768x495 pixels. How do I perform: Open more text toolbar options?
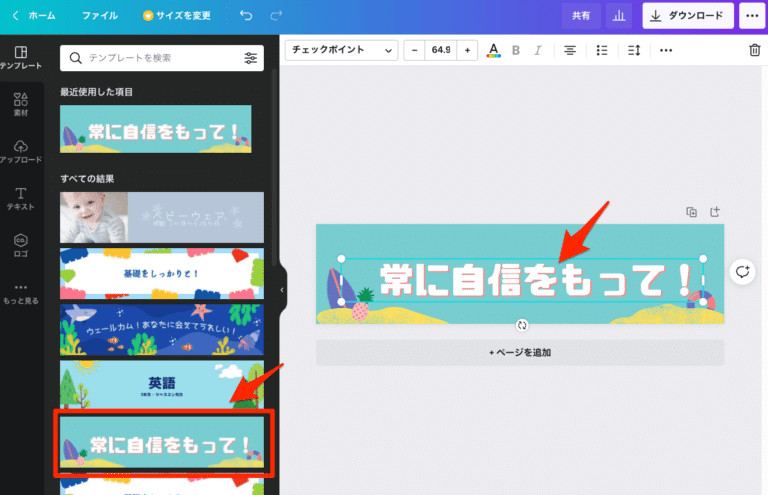(x=666, y=50)
